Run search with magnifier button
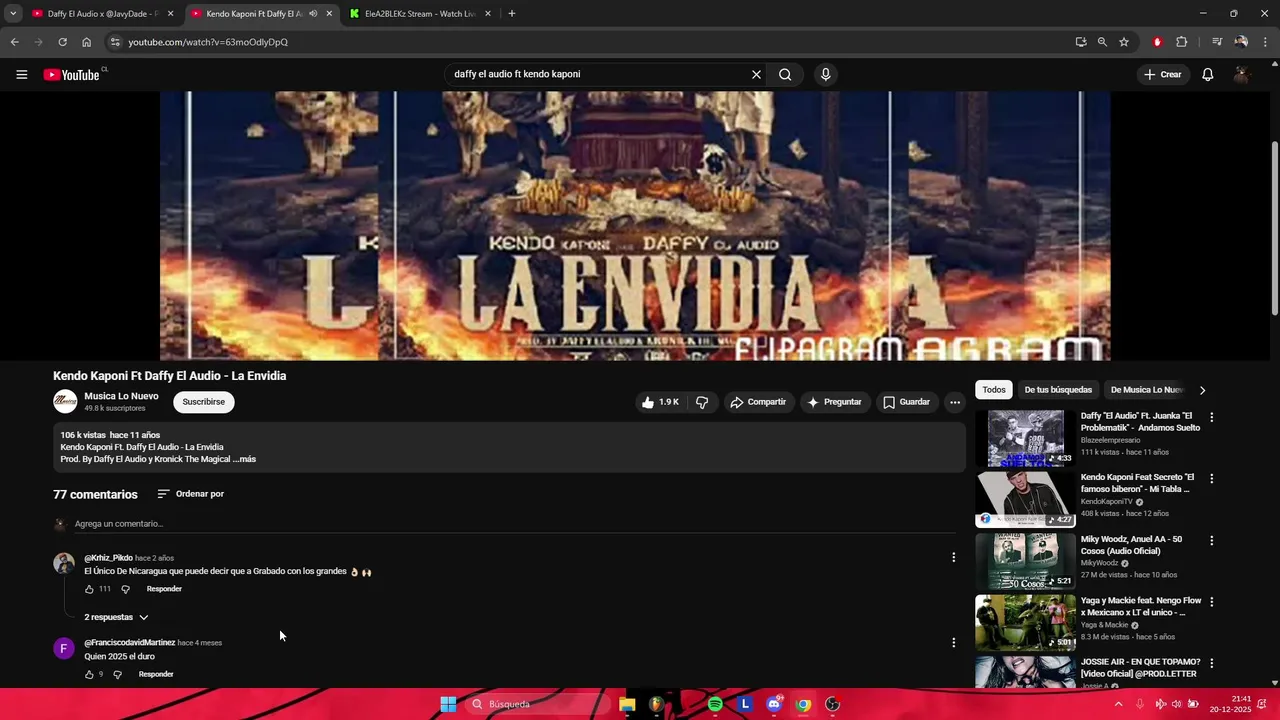 (x=785, y=74)
